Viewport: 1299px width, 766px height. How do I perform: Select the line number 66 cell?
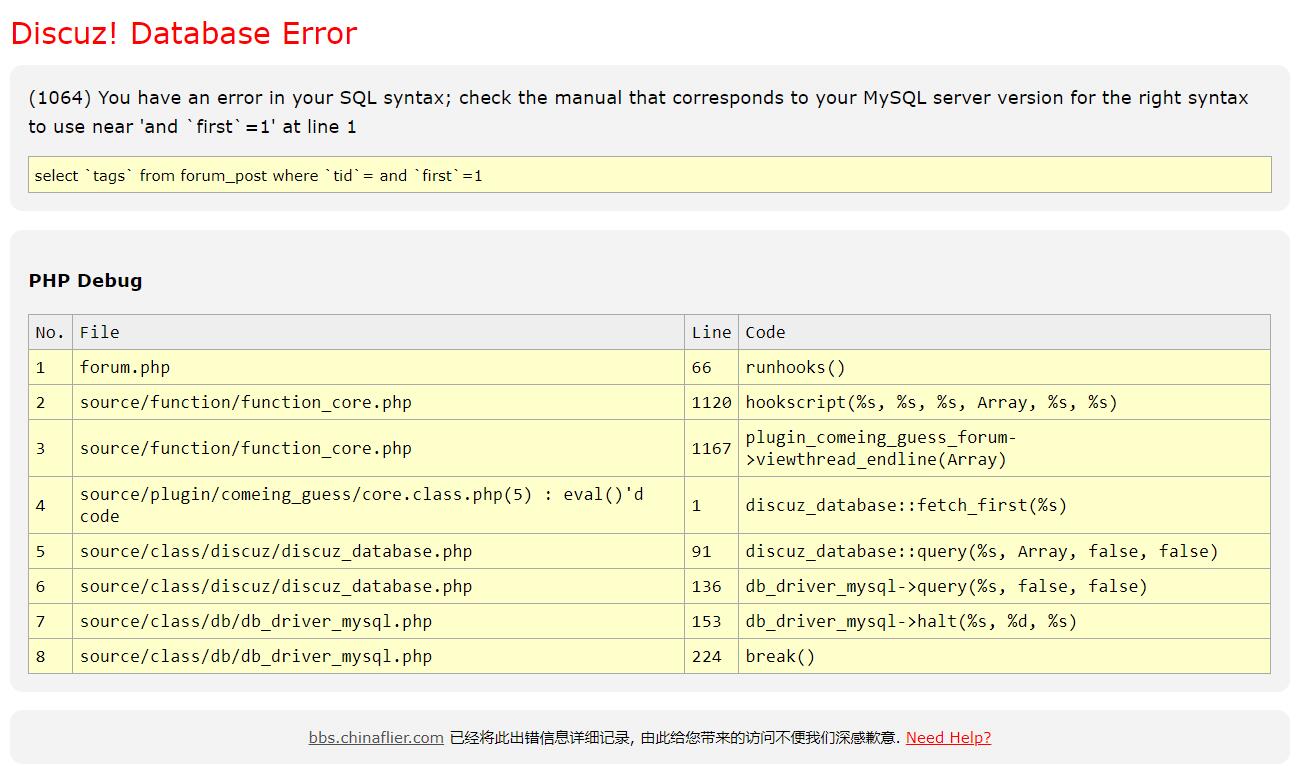711,367
